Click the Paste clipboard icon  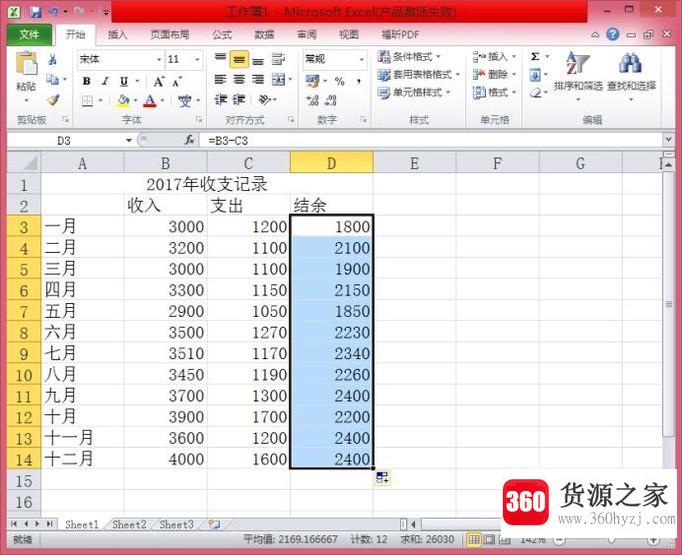click(27, 63)
